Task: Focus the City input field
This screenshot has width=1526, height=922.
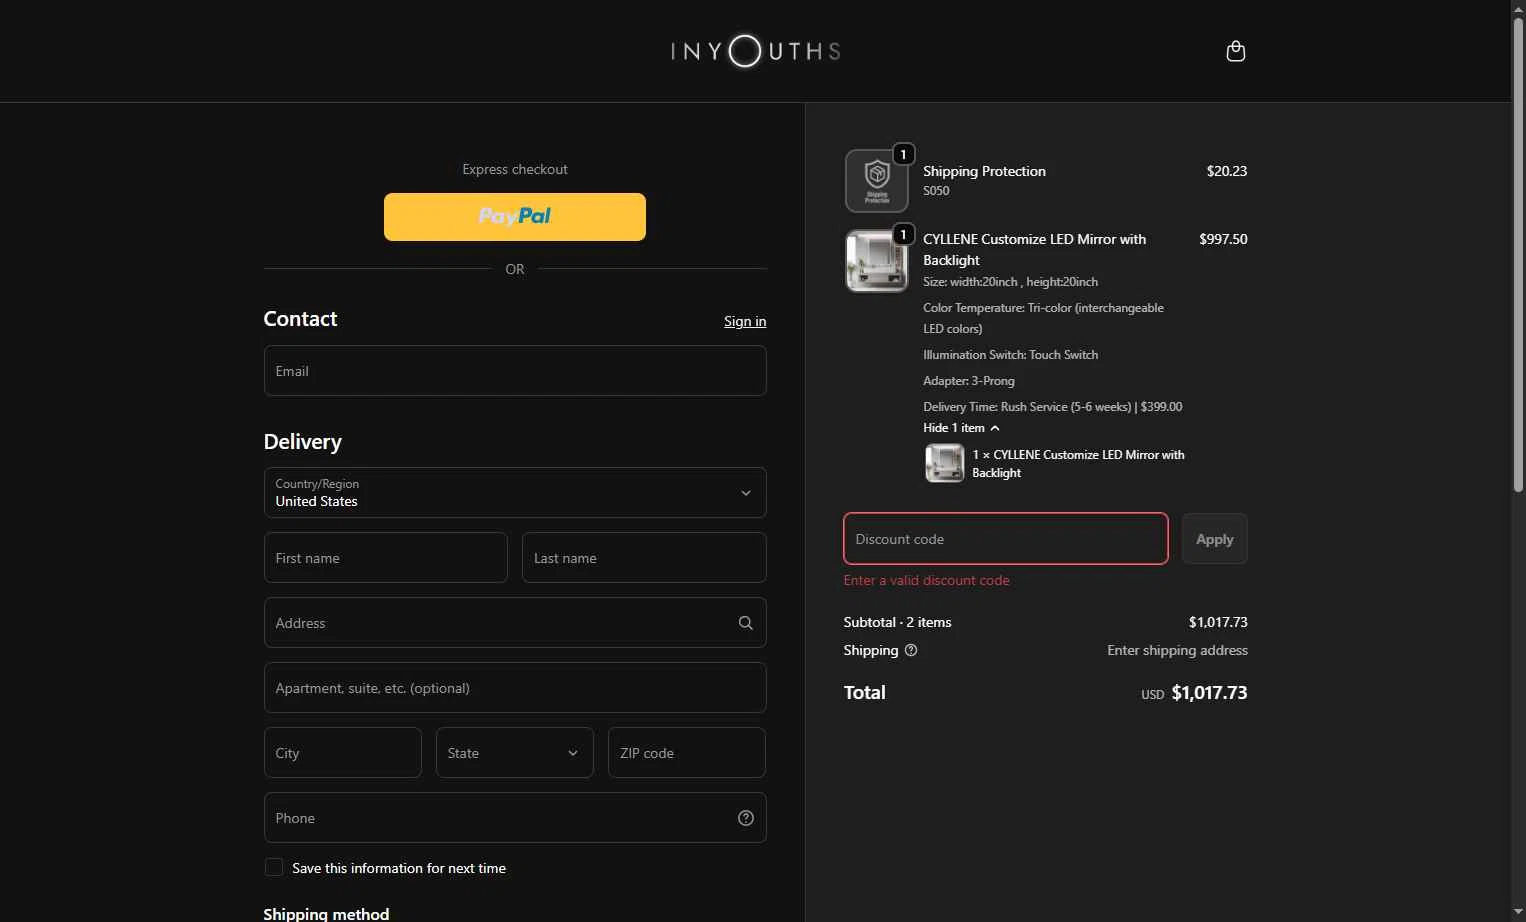Action: 343,753
